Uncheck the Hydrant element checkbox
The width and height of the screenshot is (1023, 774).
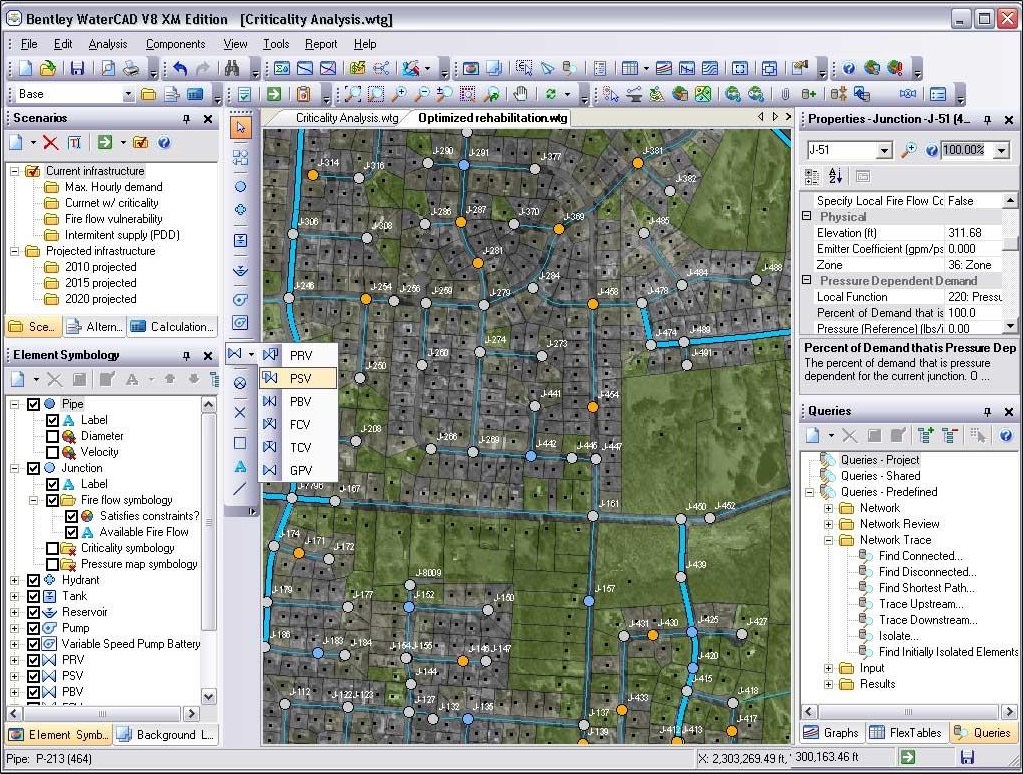(34, 580)
